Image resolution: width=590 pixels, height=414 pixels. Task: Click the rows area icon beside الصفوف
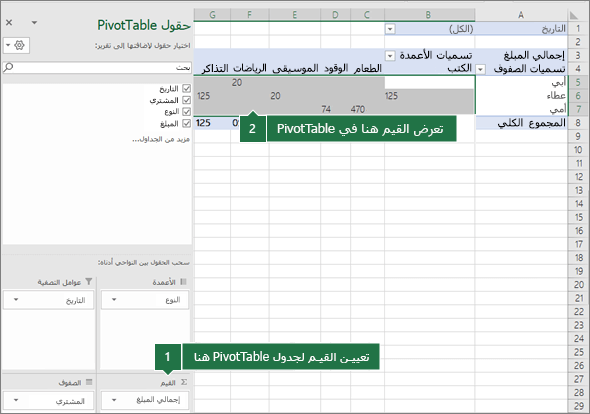(89, 382)
